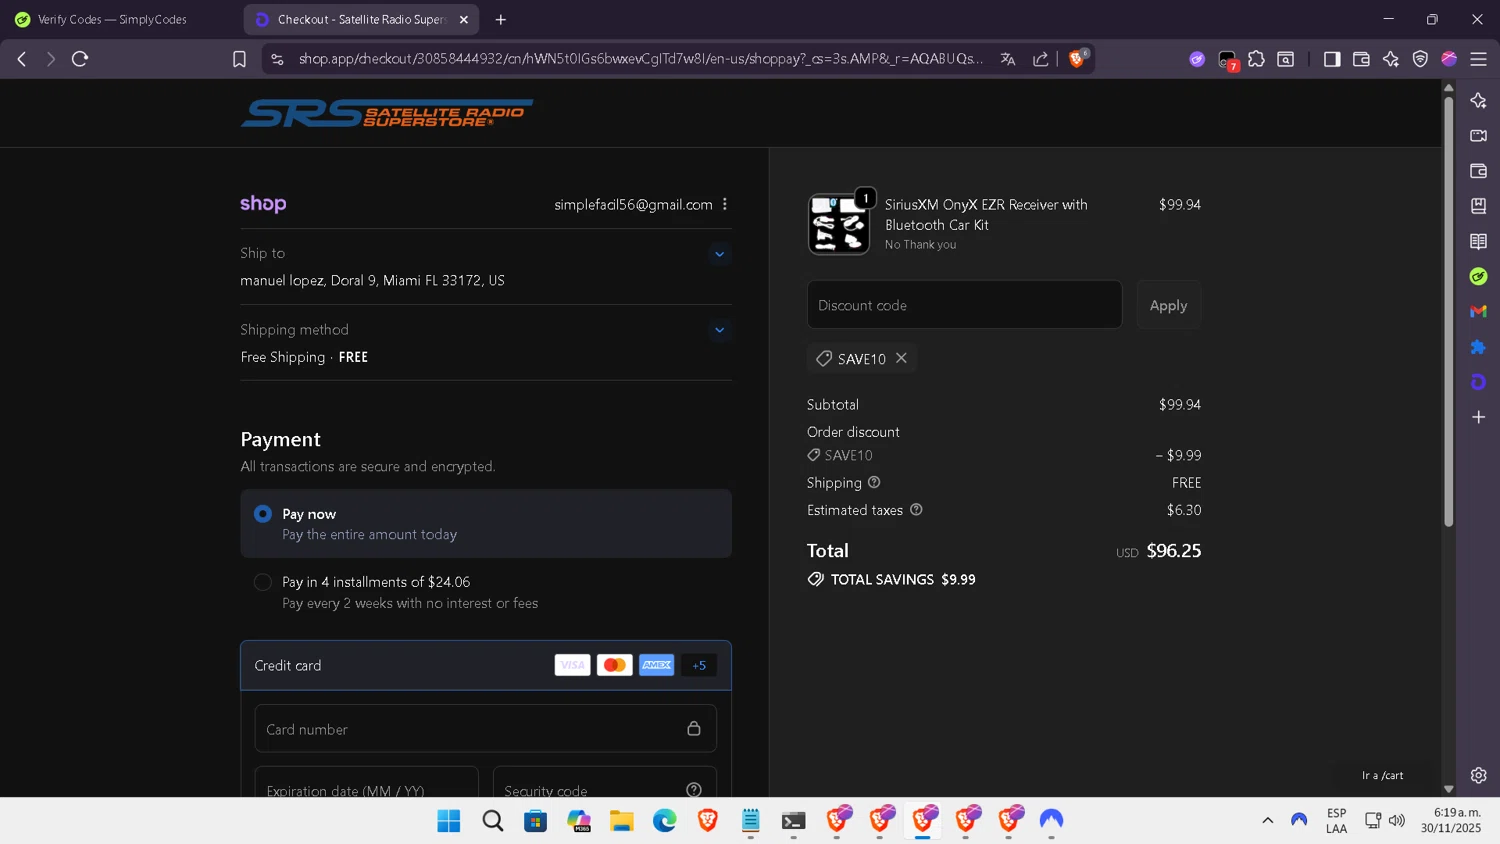Open SimplyCodes green icon in sidebar
This screenshot has width=1500, height=844.
(1478, 276)
